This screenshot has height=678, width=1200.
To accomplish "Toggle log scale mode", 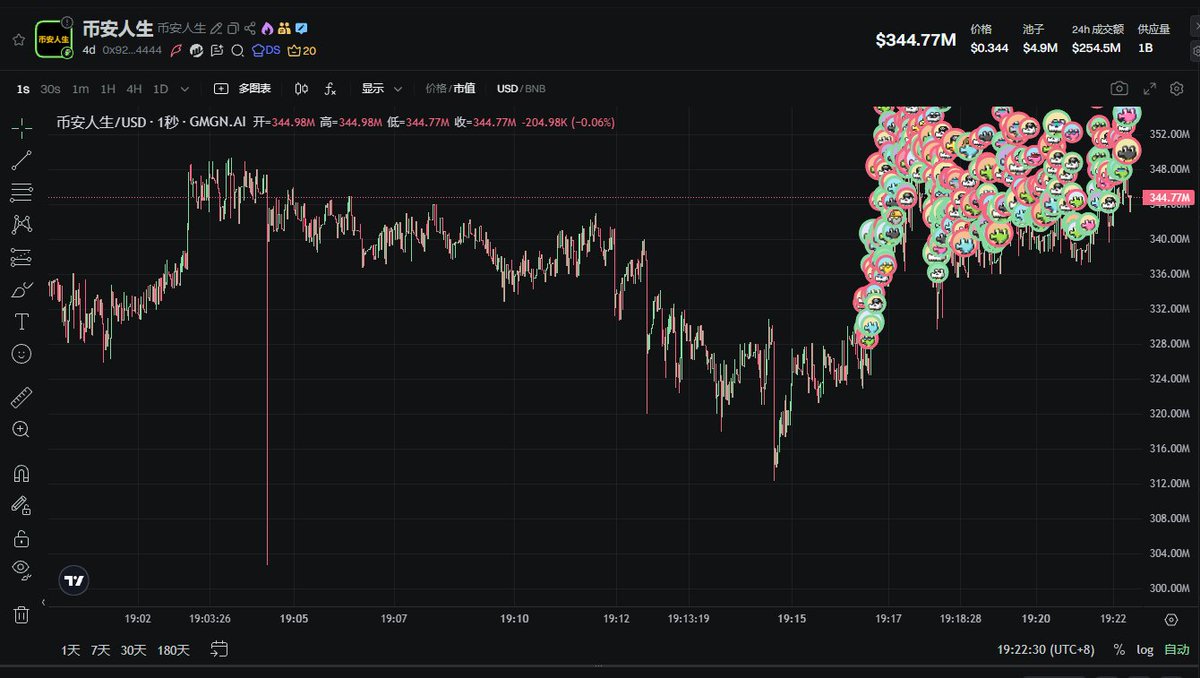I will 1145,650.
